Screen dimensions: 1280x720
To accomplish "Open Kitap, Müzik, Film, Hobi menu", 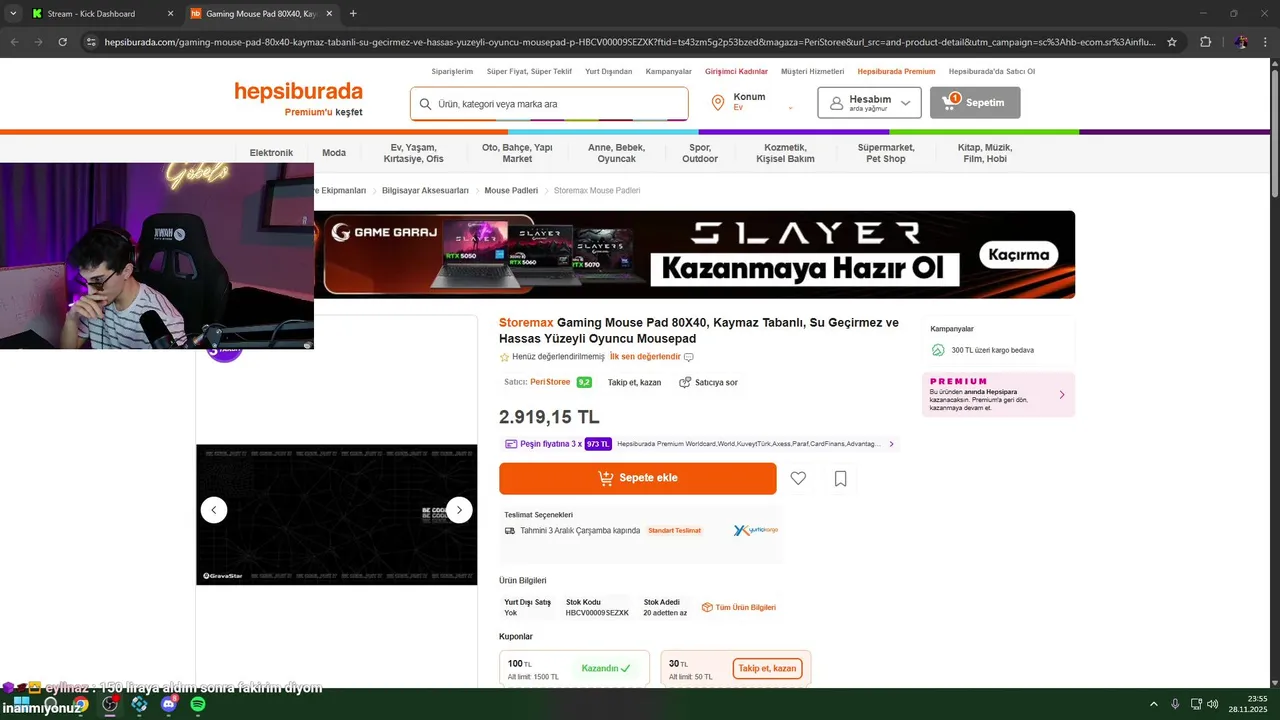I will coord(985,153).
